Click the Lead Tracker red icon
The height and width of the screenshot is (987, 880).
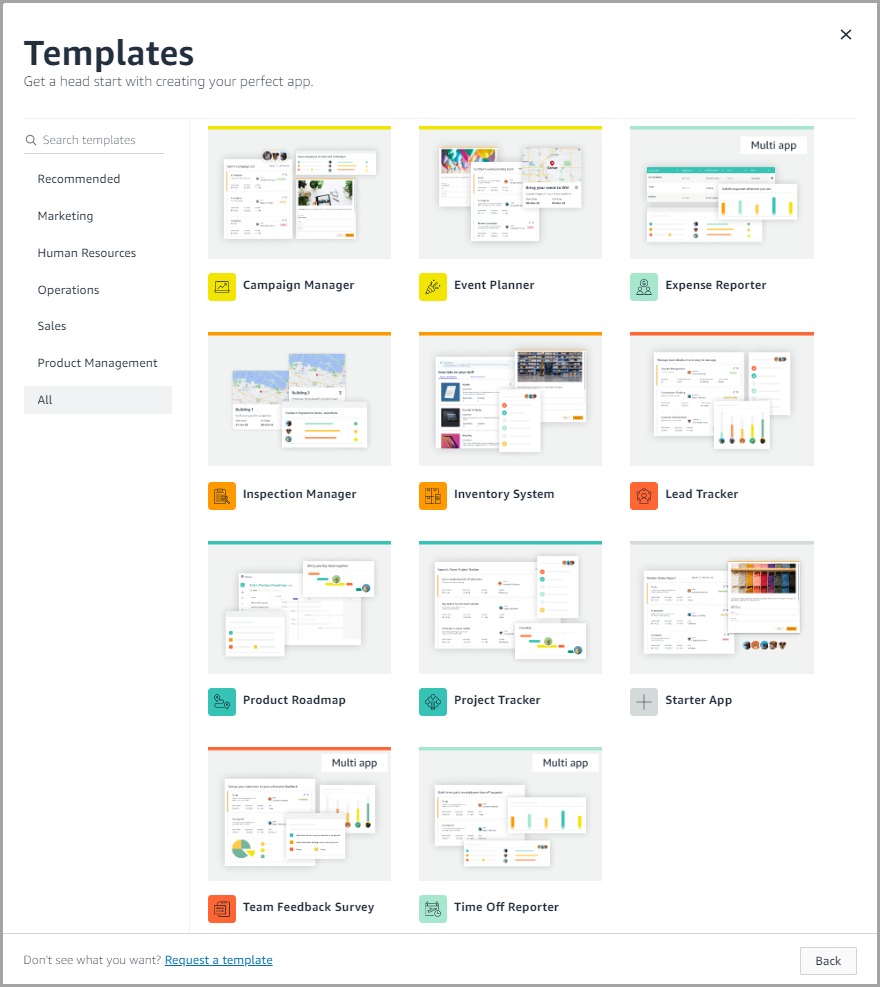point(644,496)
